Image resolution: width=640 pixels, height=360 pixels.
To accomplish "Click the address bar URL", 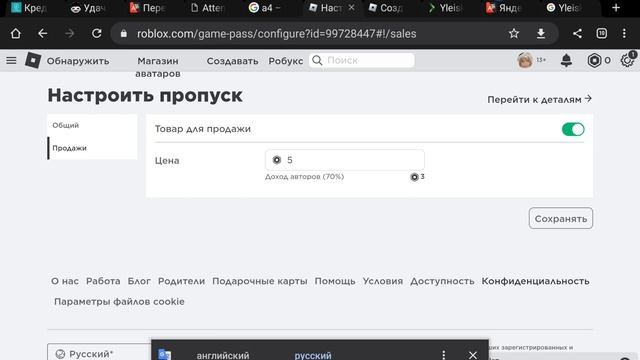I will tap(276, 33).
